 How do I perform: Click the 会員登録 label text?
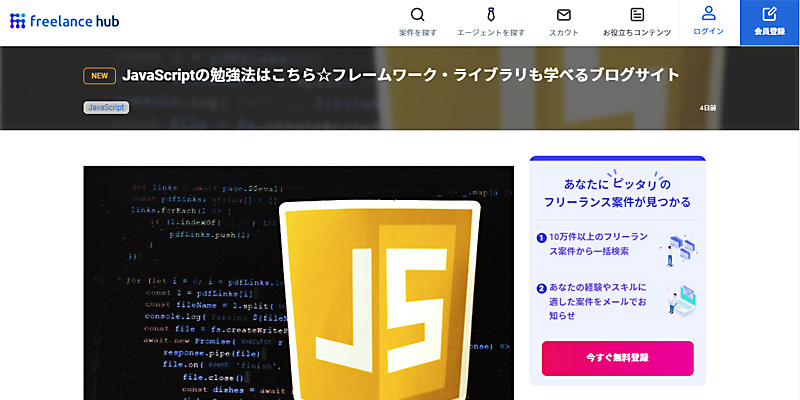[769, 32]
